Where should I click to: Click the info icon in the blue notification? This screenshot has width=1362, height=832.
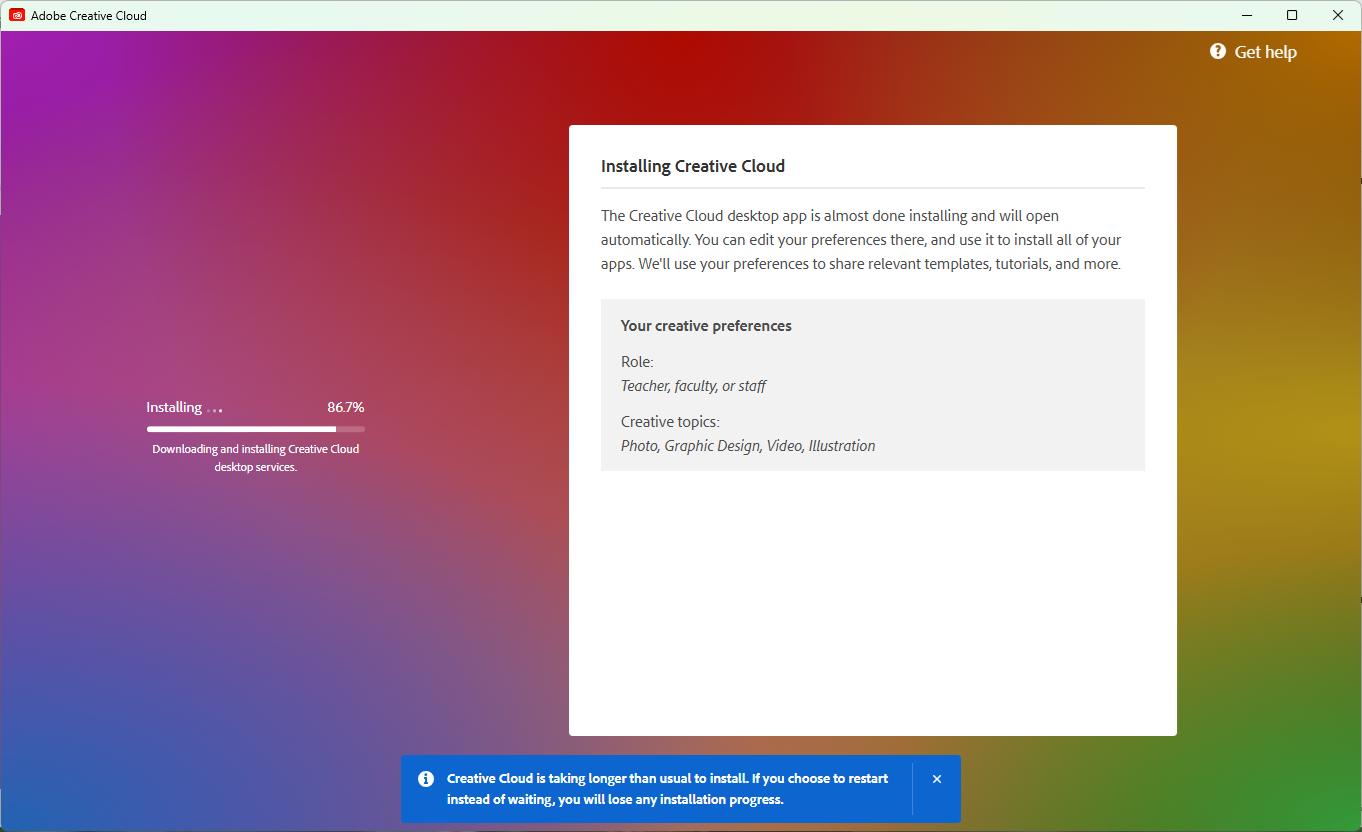[426, 779]
